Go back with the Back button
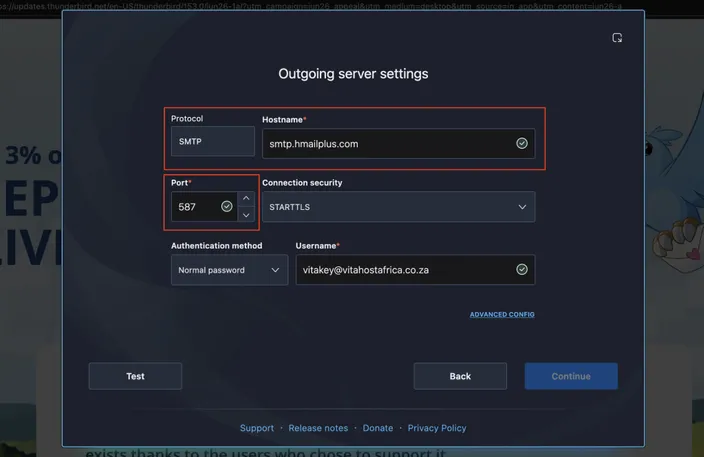The width and height of the screenshot is (704, 457). point(460,376)
